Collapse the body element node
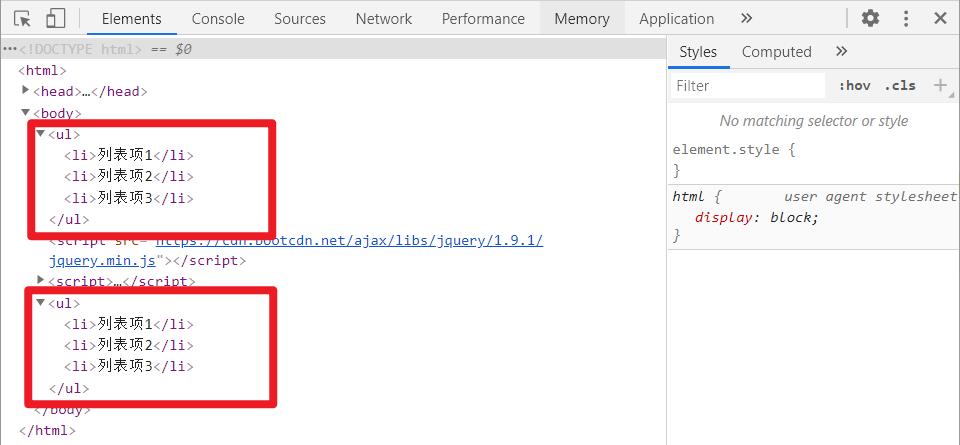Screen dimensions: 960x445 coord(26,113)
